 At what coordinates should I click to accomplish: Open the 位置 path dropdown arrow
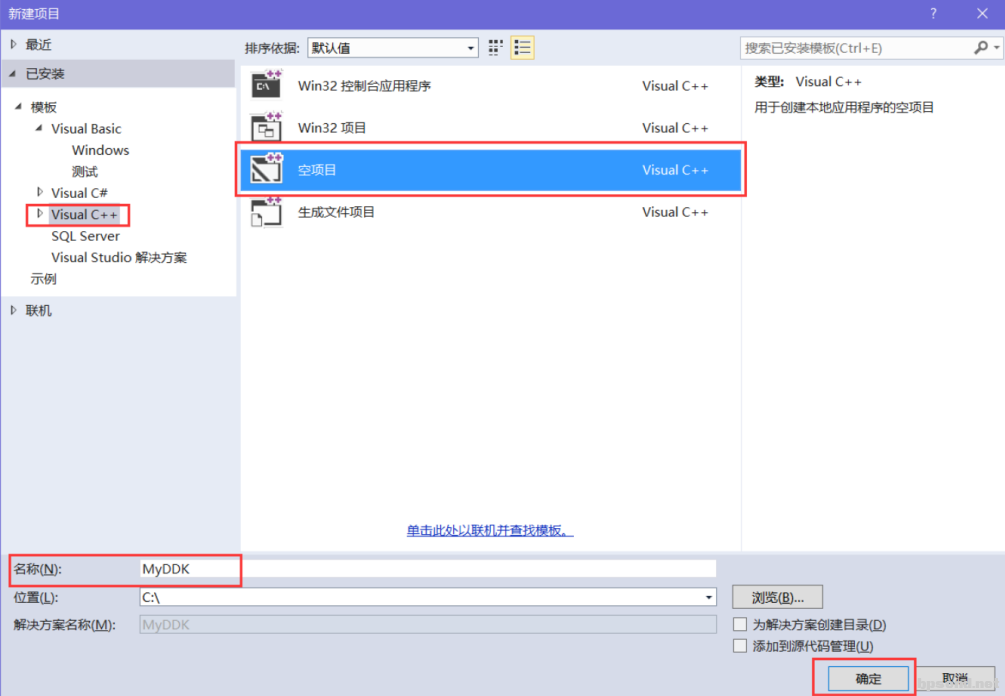(x=708, y=597)
